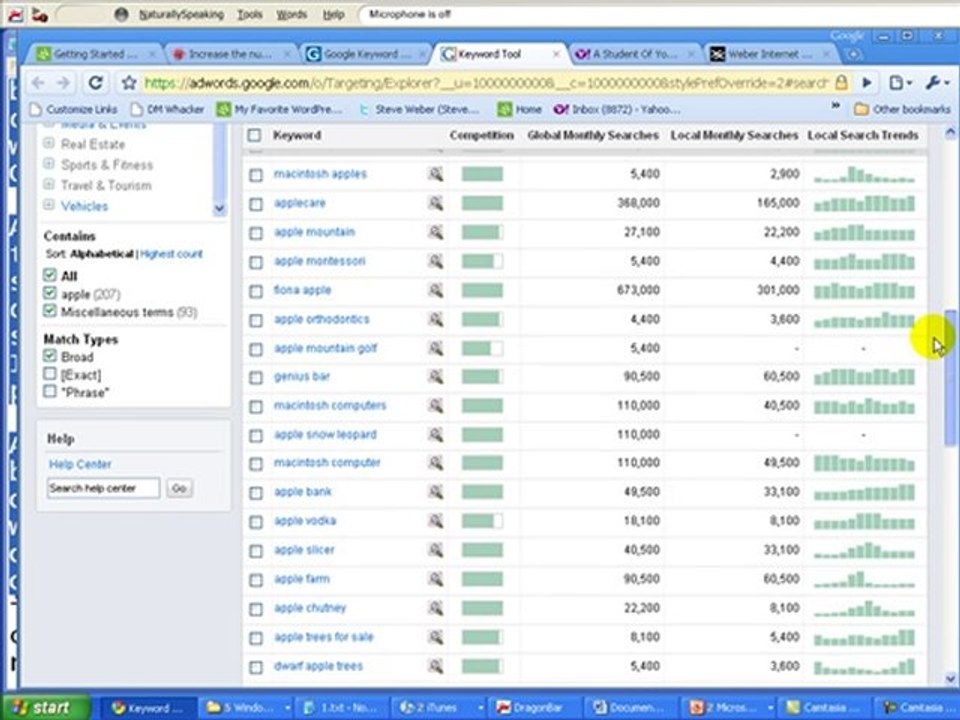Expand the Vehicles category
The width and height of the screenshot is (960, 720).
click(49, 205)
